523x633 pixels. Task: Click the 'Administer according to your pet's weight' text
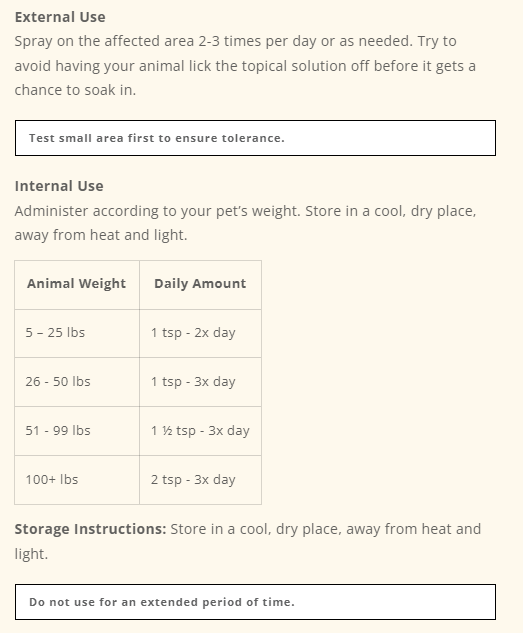click(x=157, y=211)
